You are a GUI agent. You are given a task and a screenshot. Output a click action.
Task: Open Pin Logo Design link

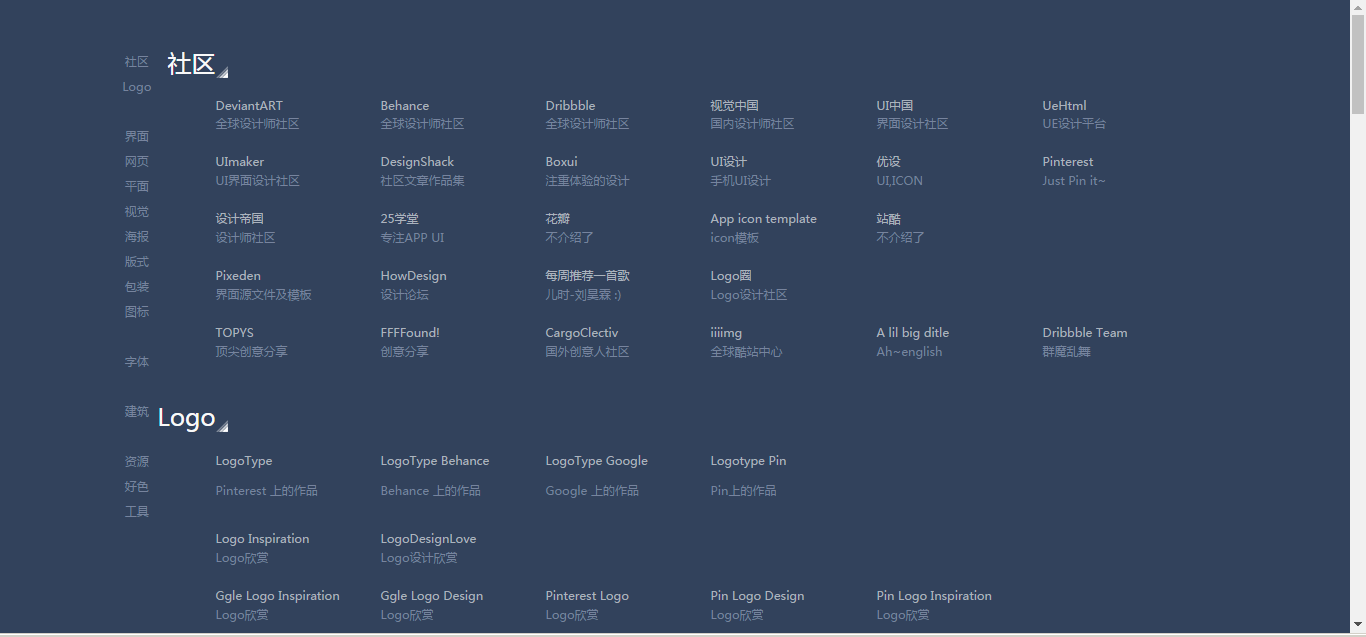tap(757, 596)
